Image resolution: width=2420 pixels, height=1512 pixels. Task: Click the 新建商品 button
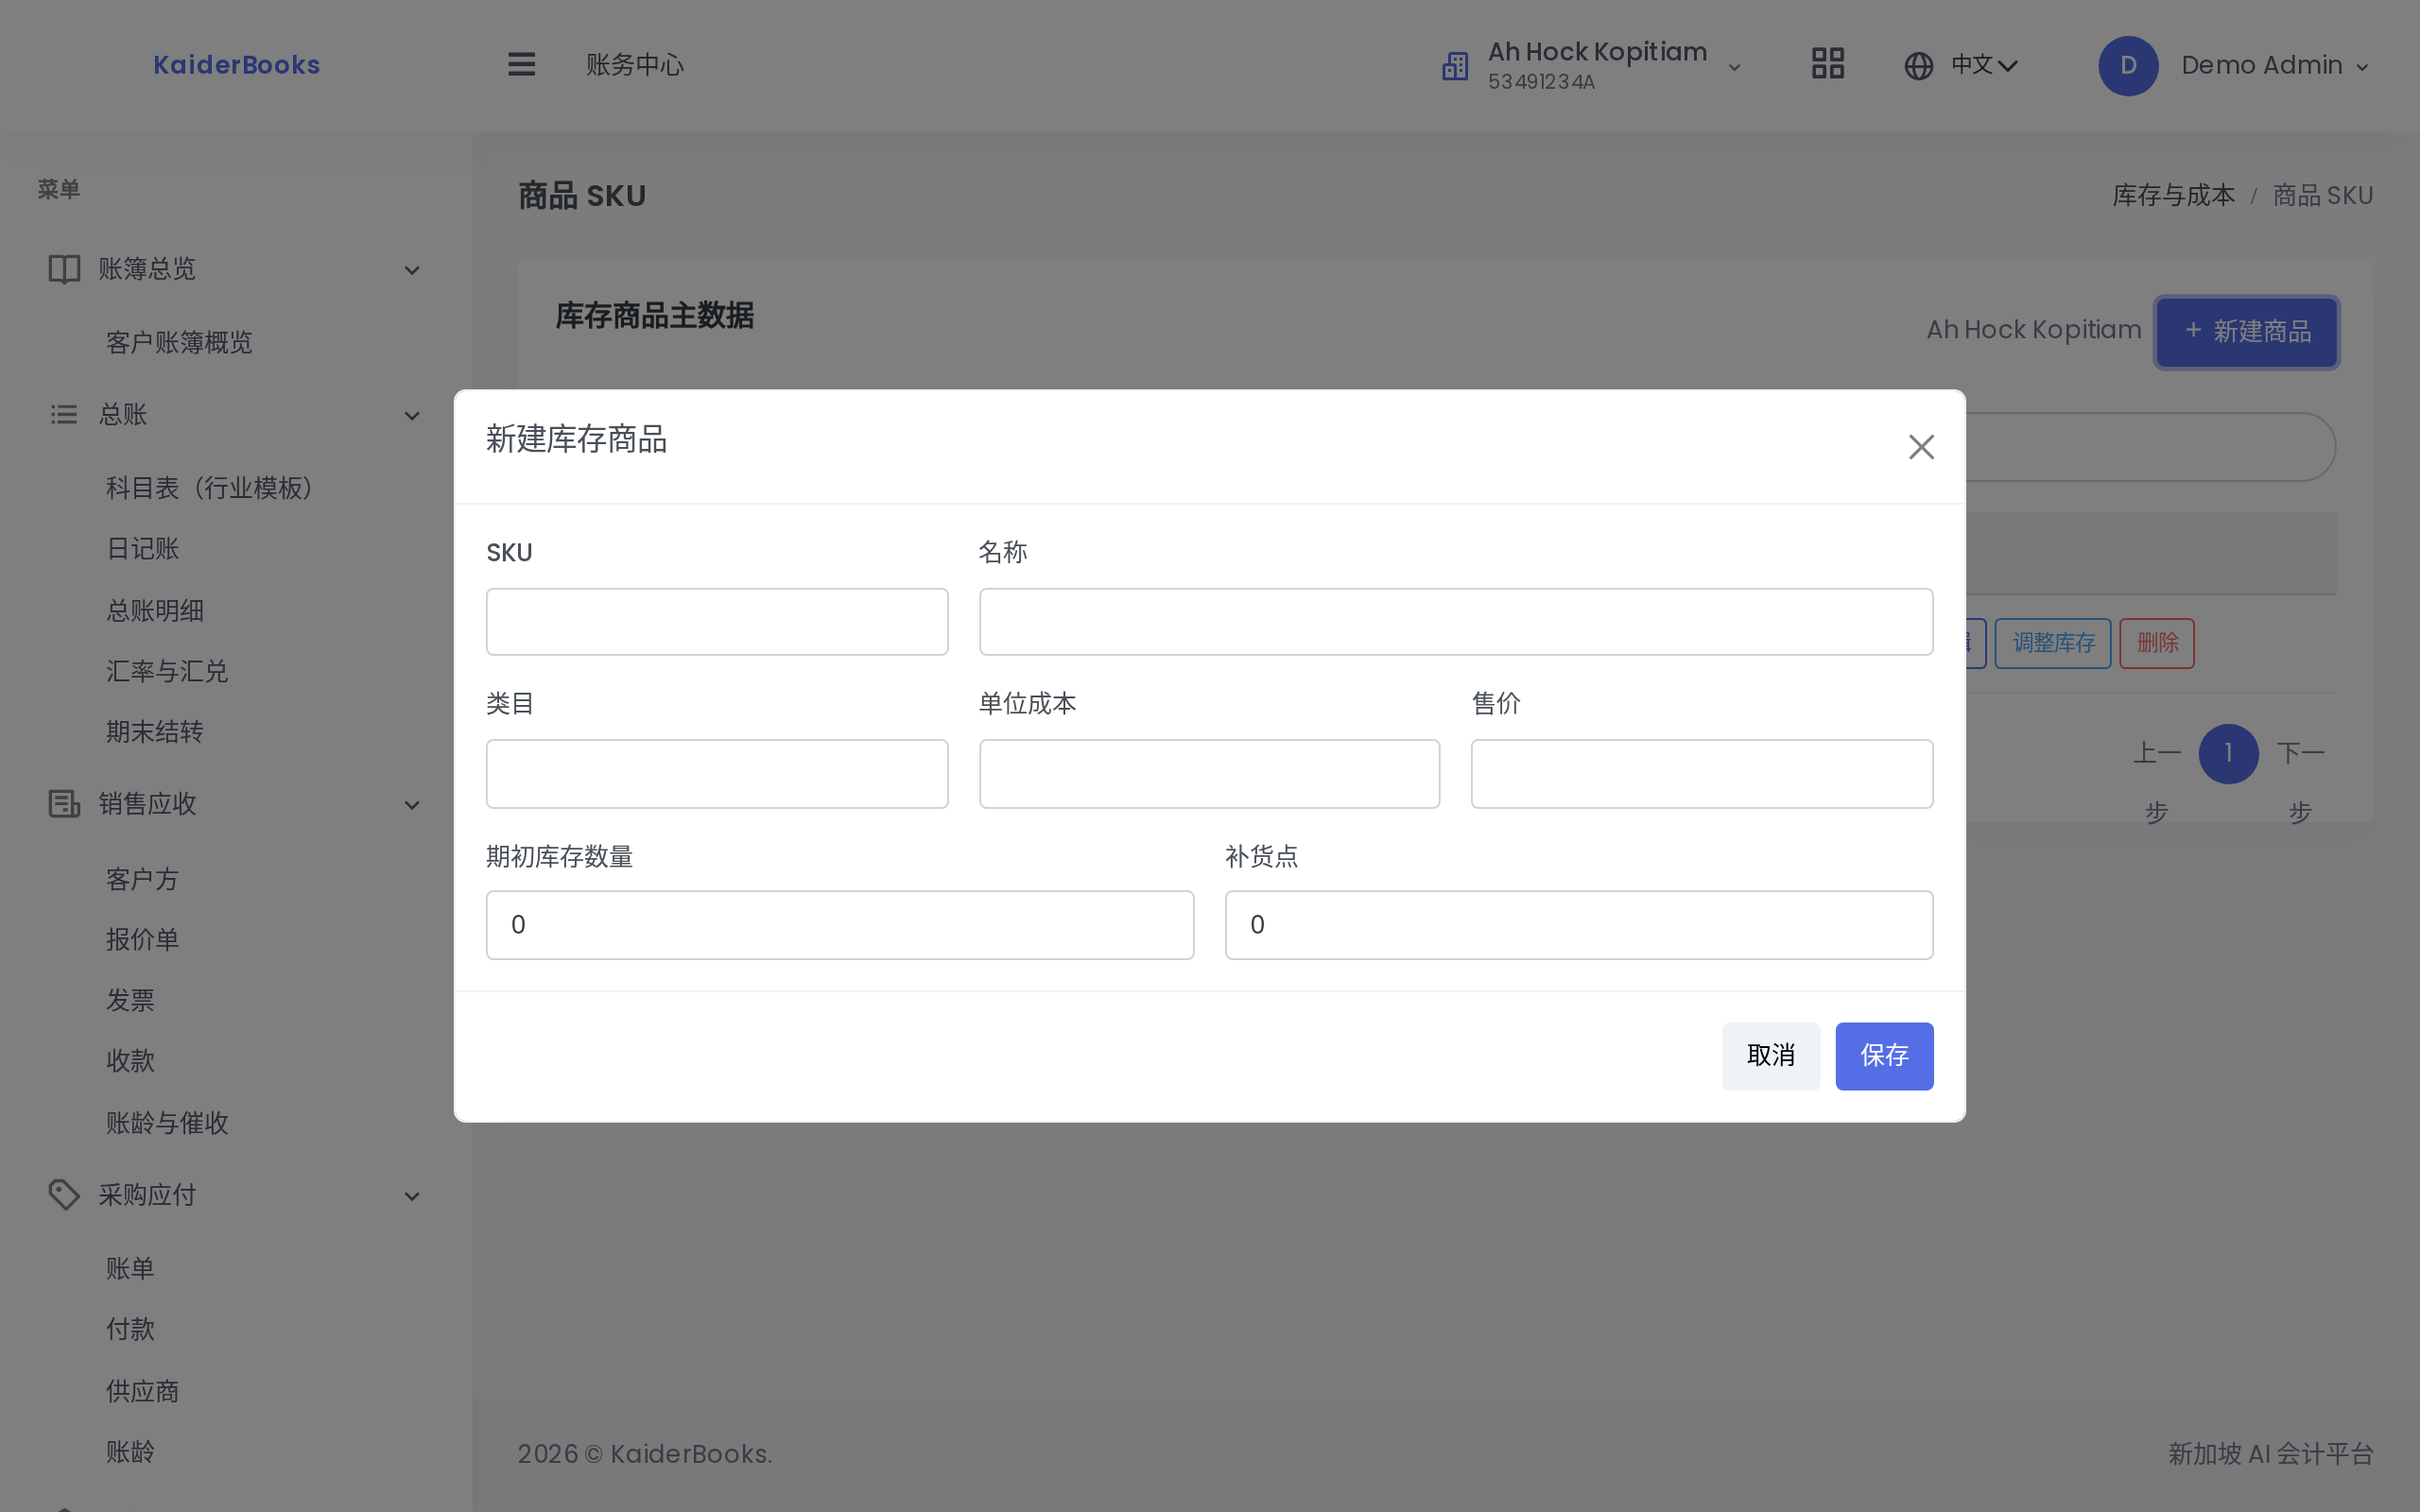coord(2246,332)
